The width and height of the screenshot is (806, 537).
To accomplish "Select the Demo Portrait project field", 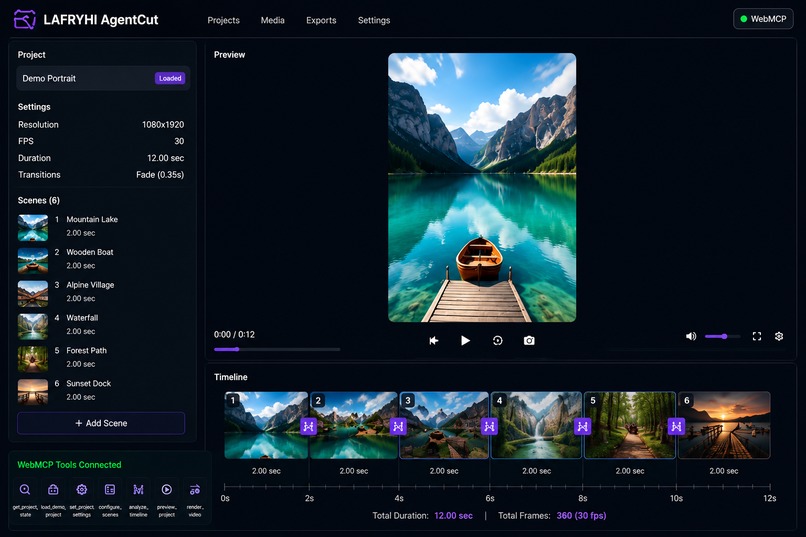I will pyautogui.click(x=103, y=78).
